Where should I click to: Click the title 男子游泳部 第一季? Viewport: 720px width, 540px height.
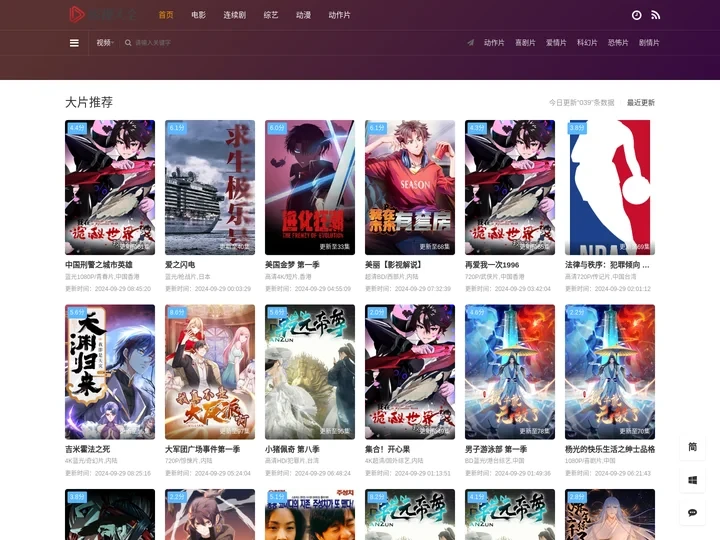point(496,450)
